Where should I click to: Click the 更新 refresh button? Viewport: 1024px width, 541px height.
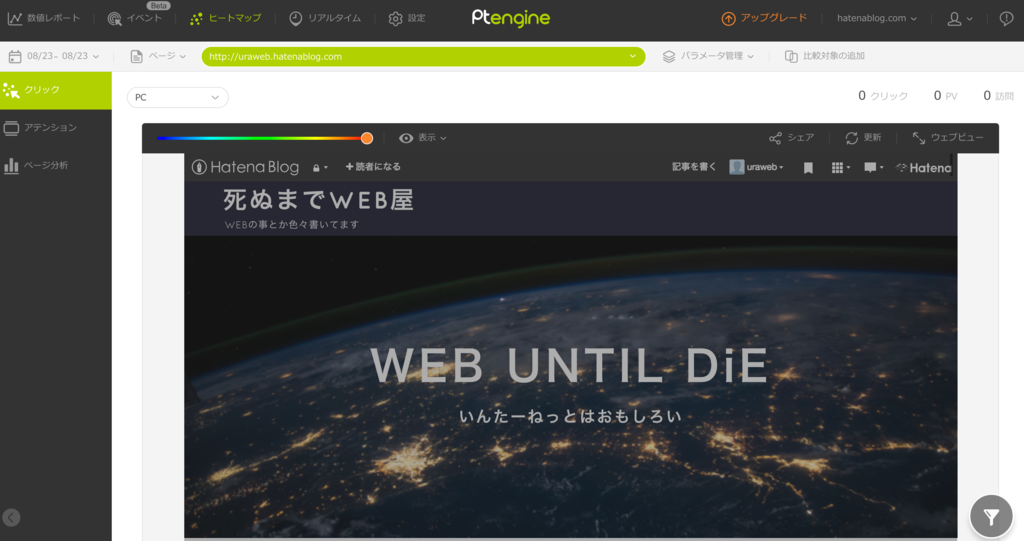point(863,138)
